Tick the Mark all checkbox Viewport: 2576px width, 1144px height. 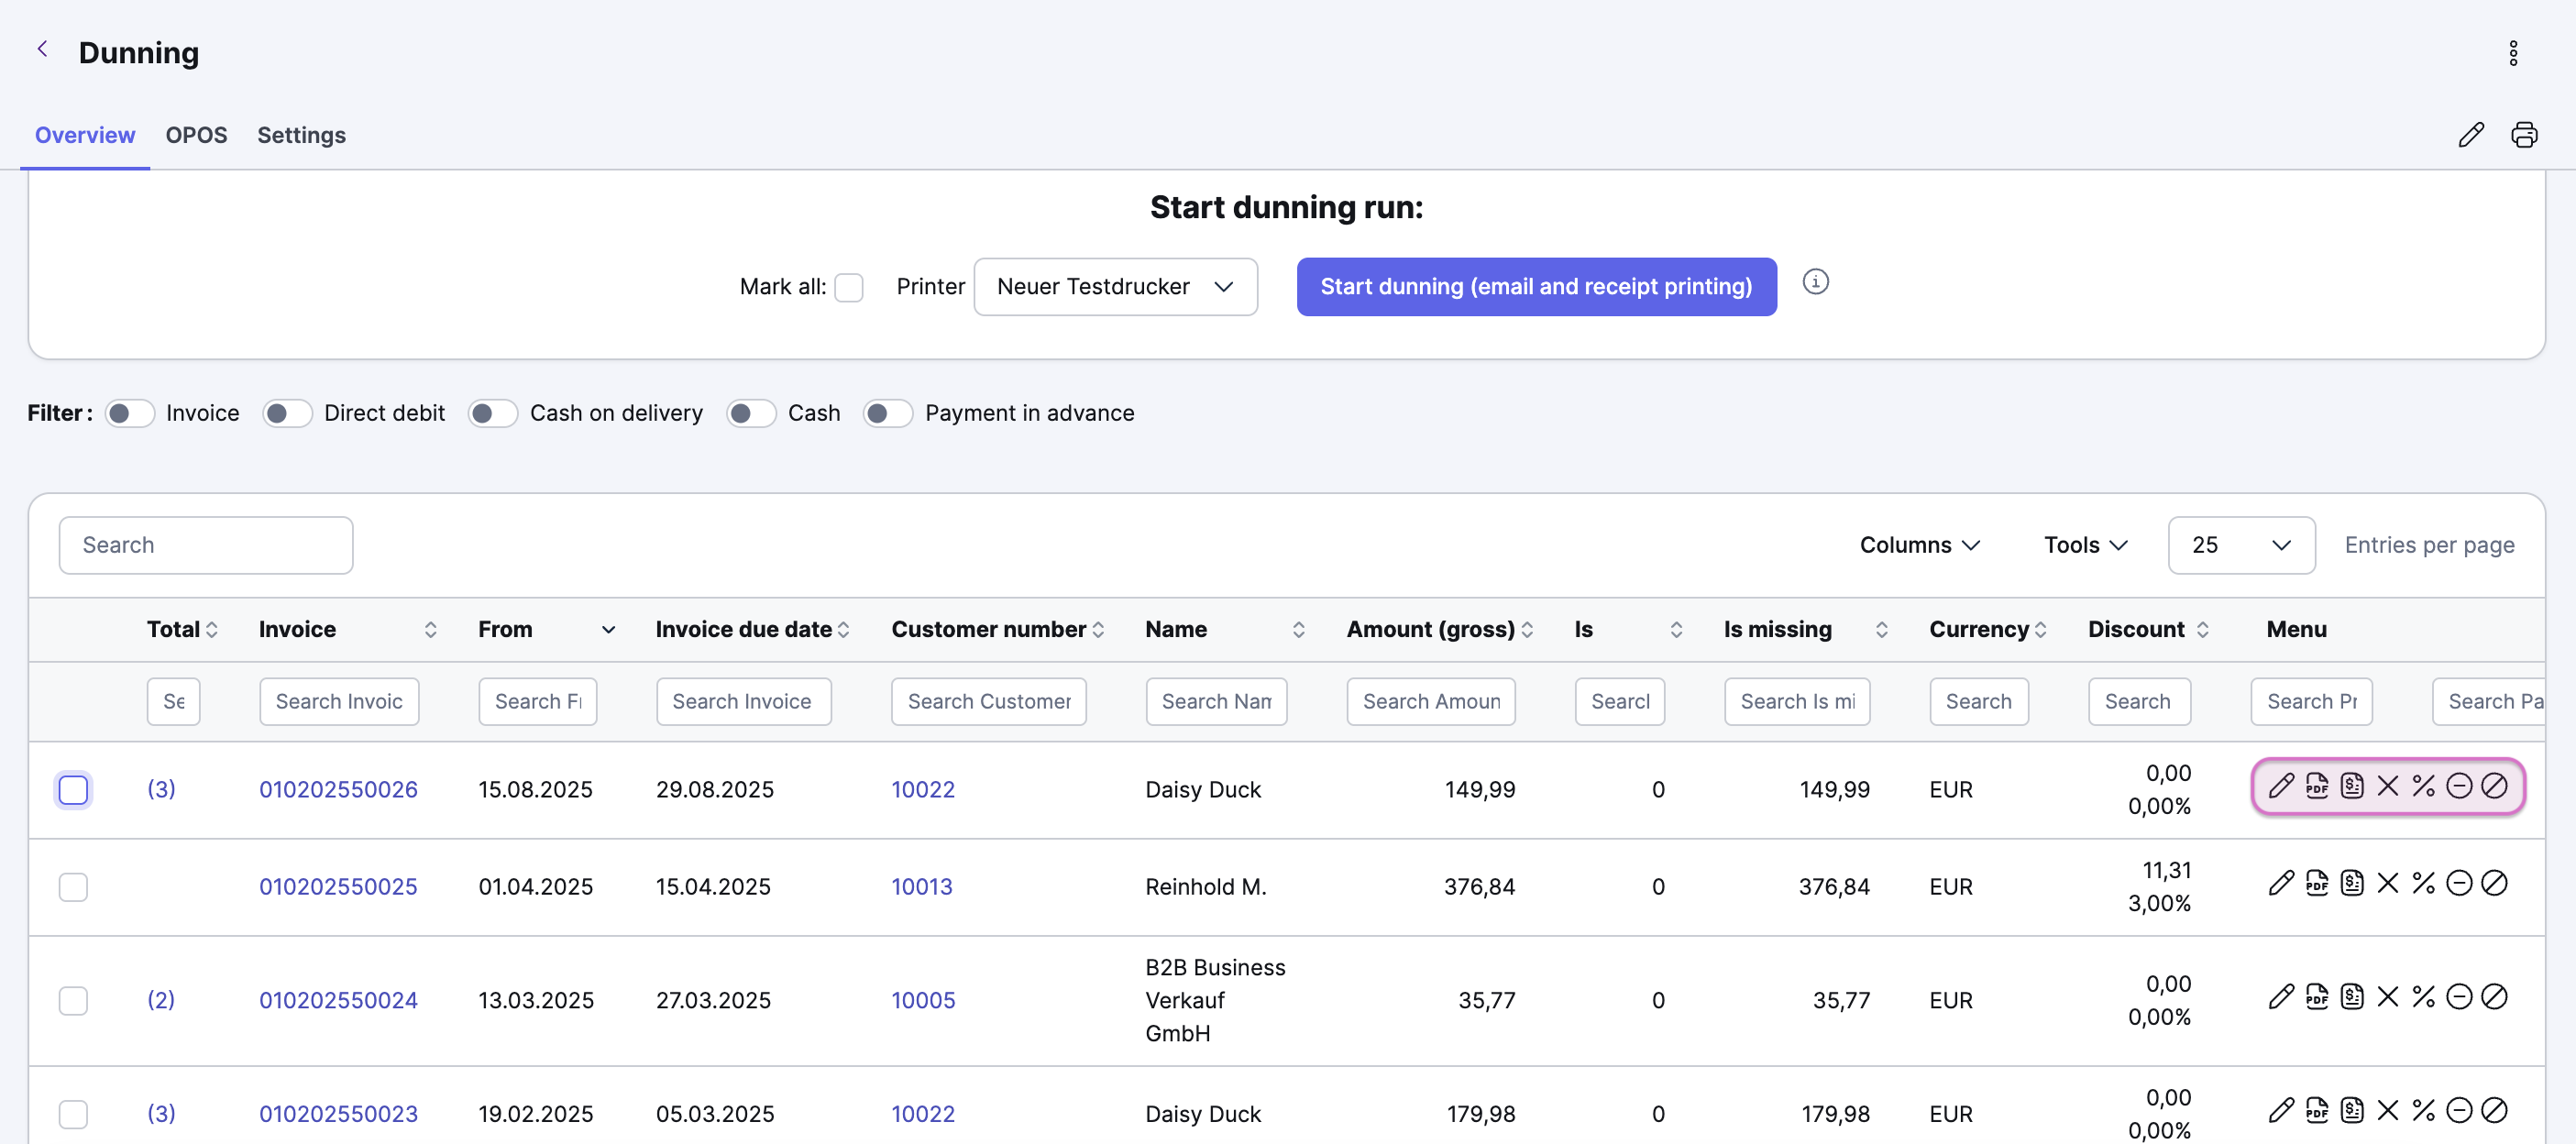click(x=848, y=288)
